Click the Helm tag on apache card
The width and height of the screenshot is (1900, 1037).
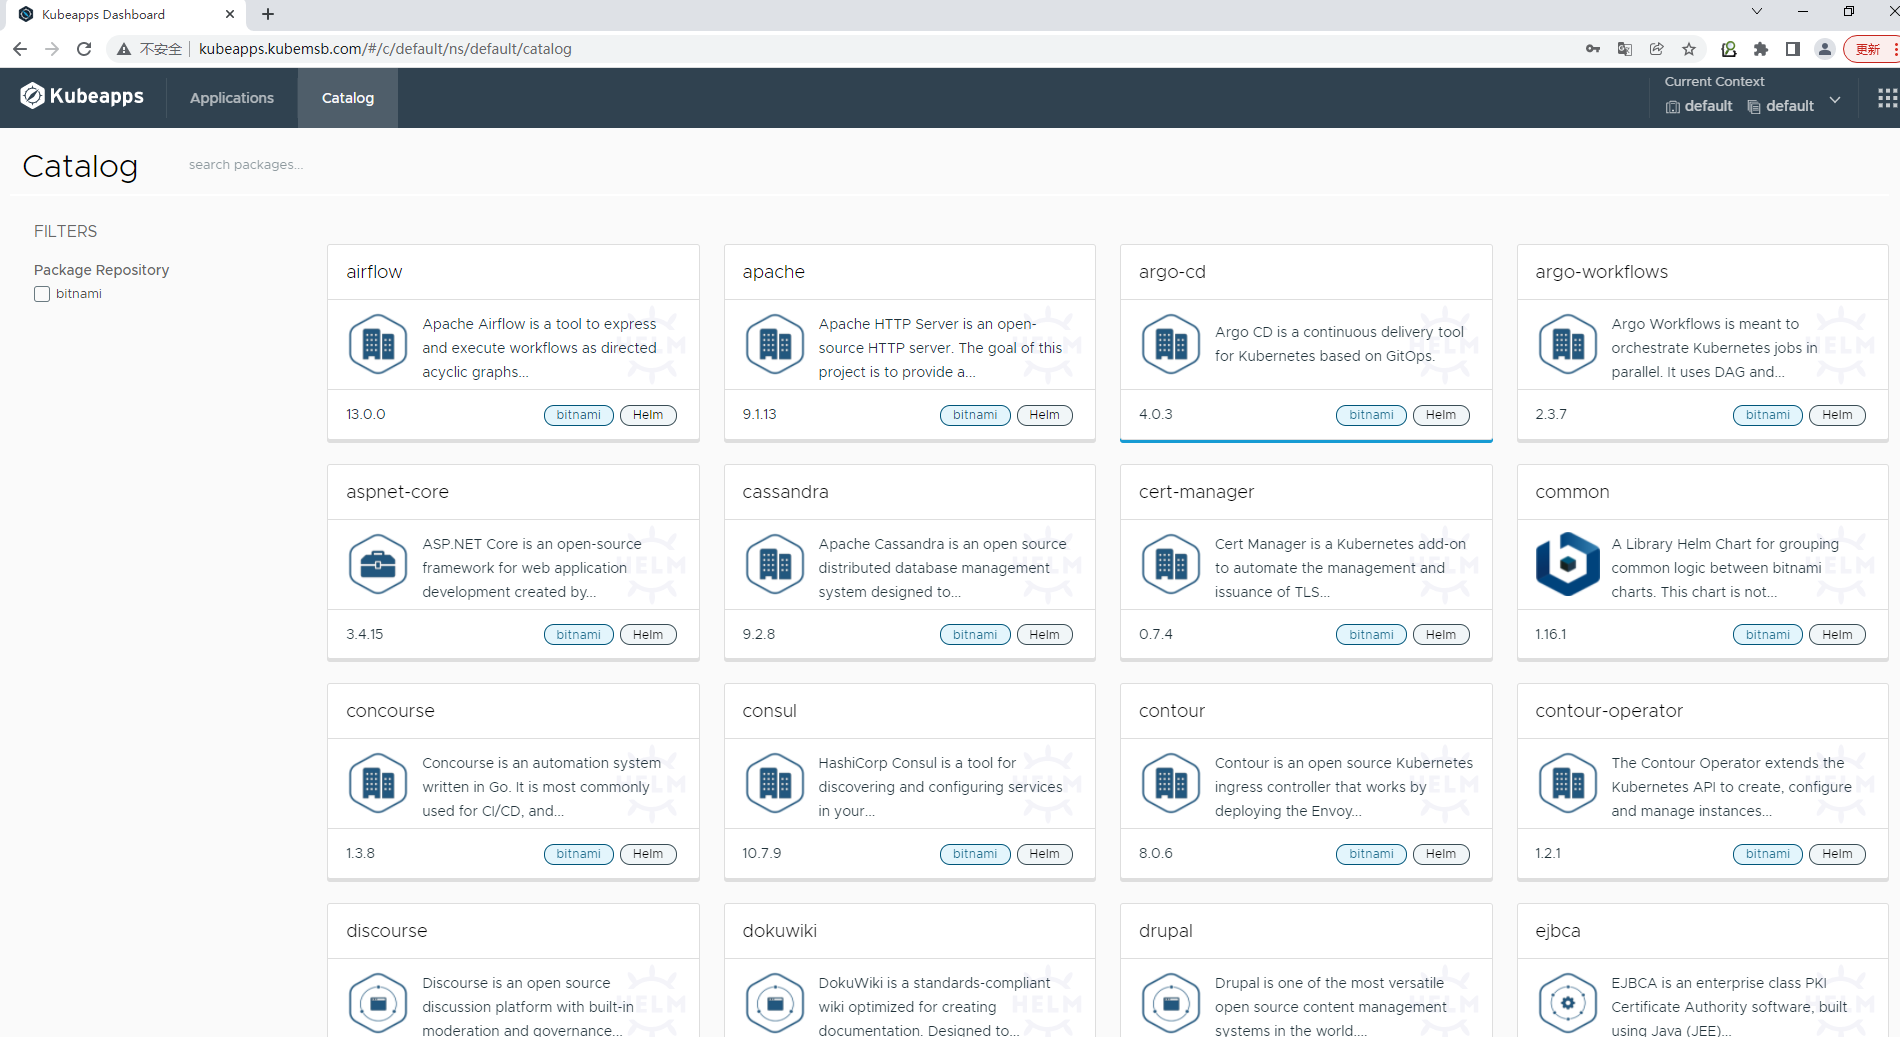tap(1044, 415)
